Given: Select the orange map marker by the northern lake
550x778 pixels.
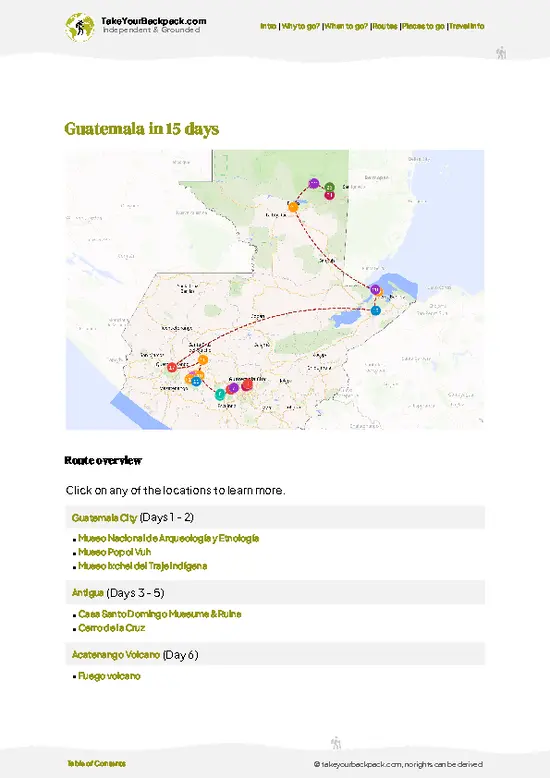Looking at the screenshot, I should point(293,207).
